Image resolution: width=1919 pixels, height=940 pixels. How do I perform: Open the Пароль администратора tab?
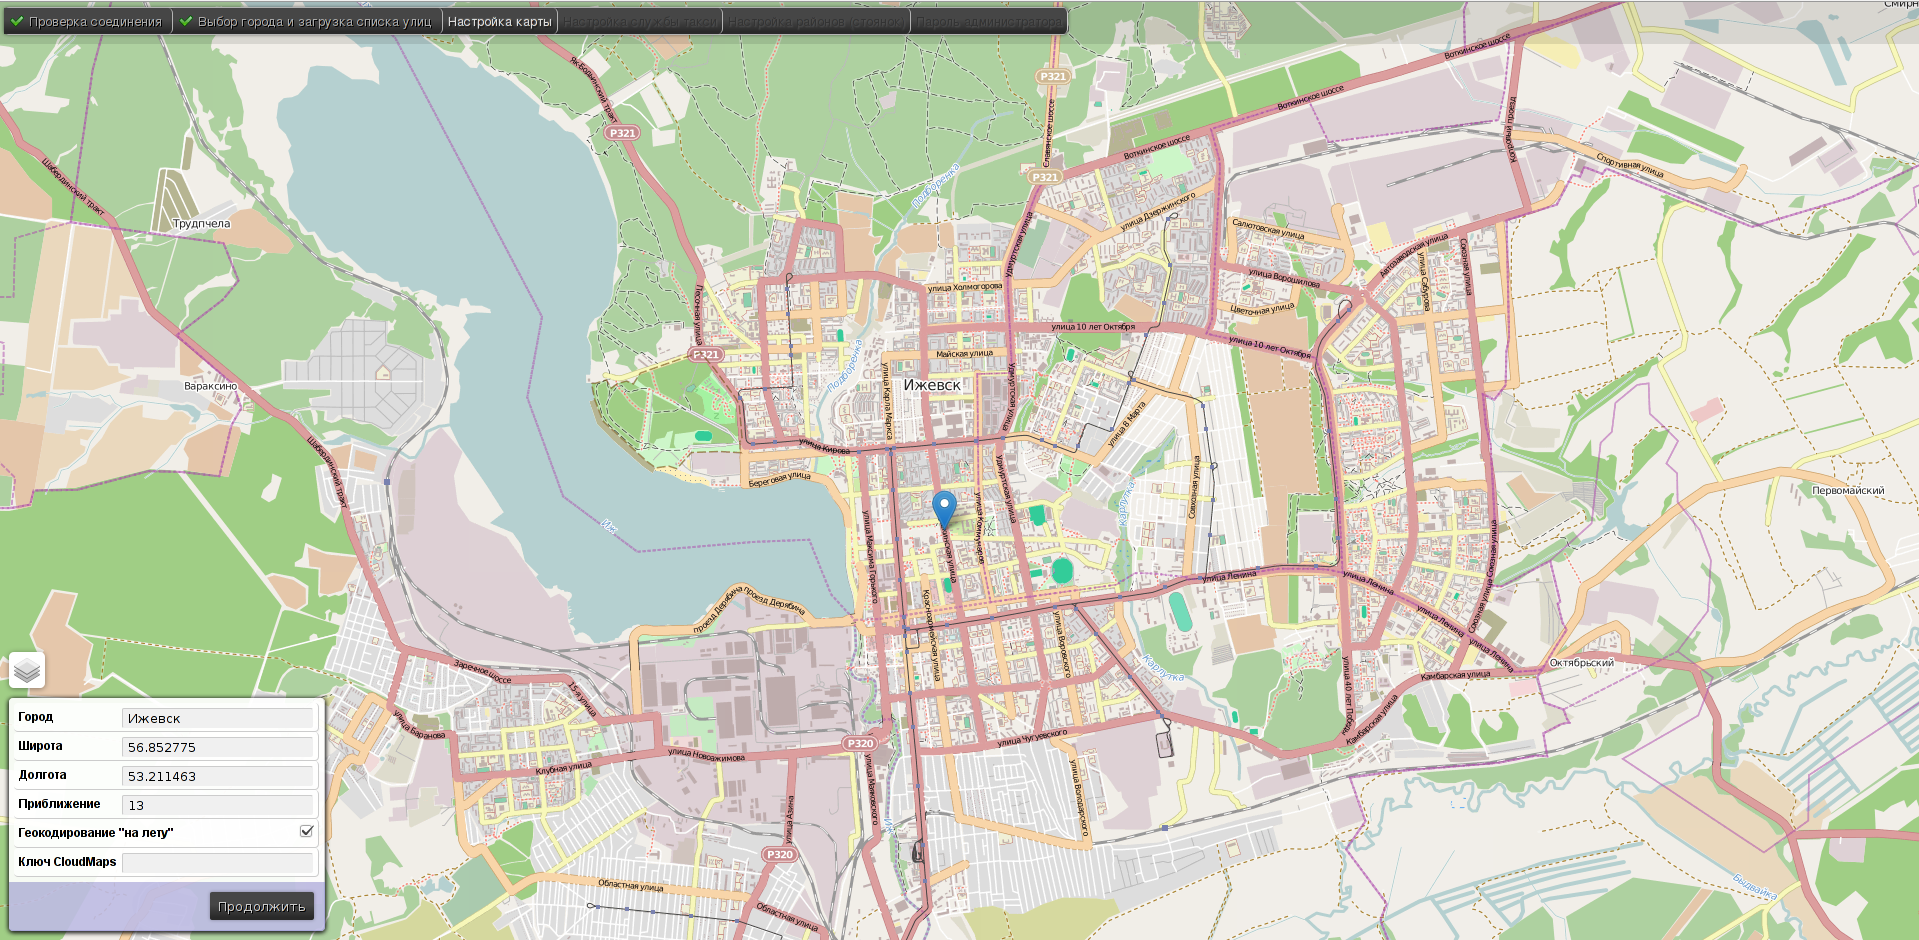pyautogui.click(x=989, y=21)
